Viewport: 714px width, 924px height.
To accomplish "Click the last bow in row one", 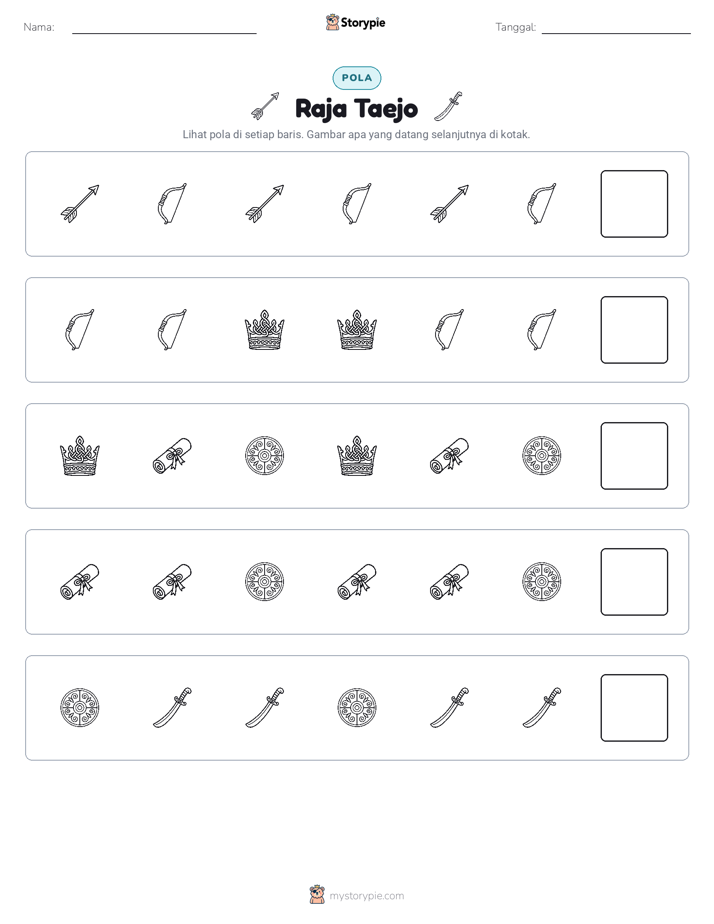I will 541,204.
